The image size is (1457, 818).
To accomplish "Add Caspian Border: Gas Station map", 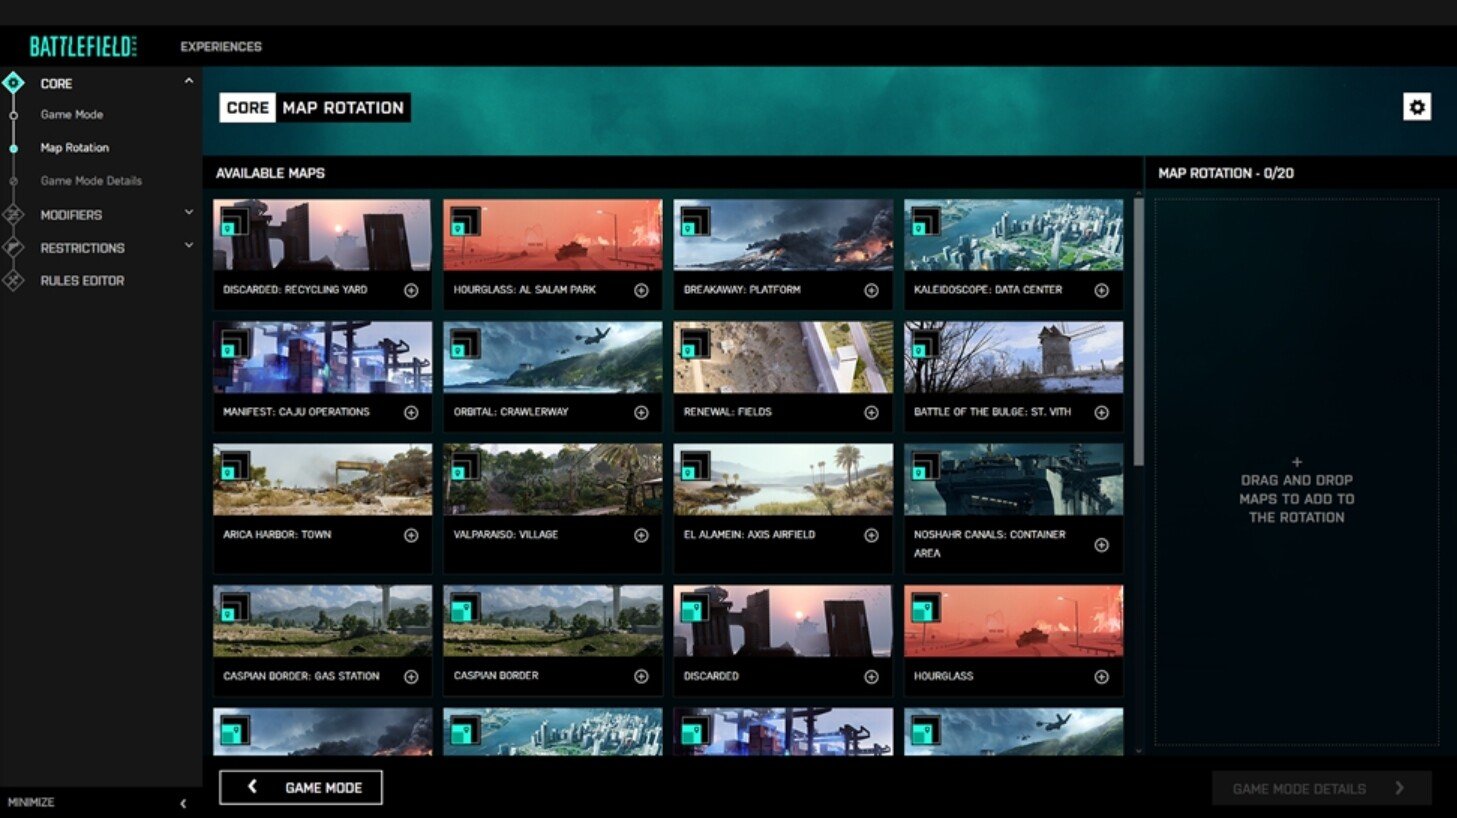I will 413,676.
